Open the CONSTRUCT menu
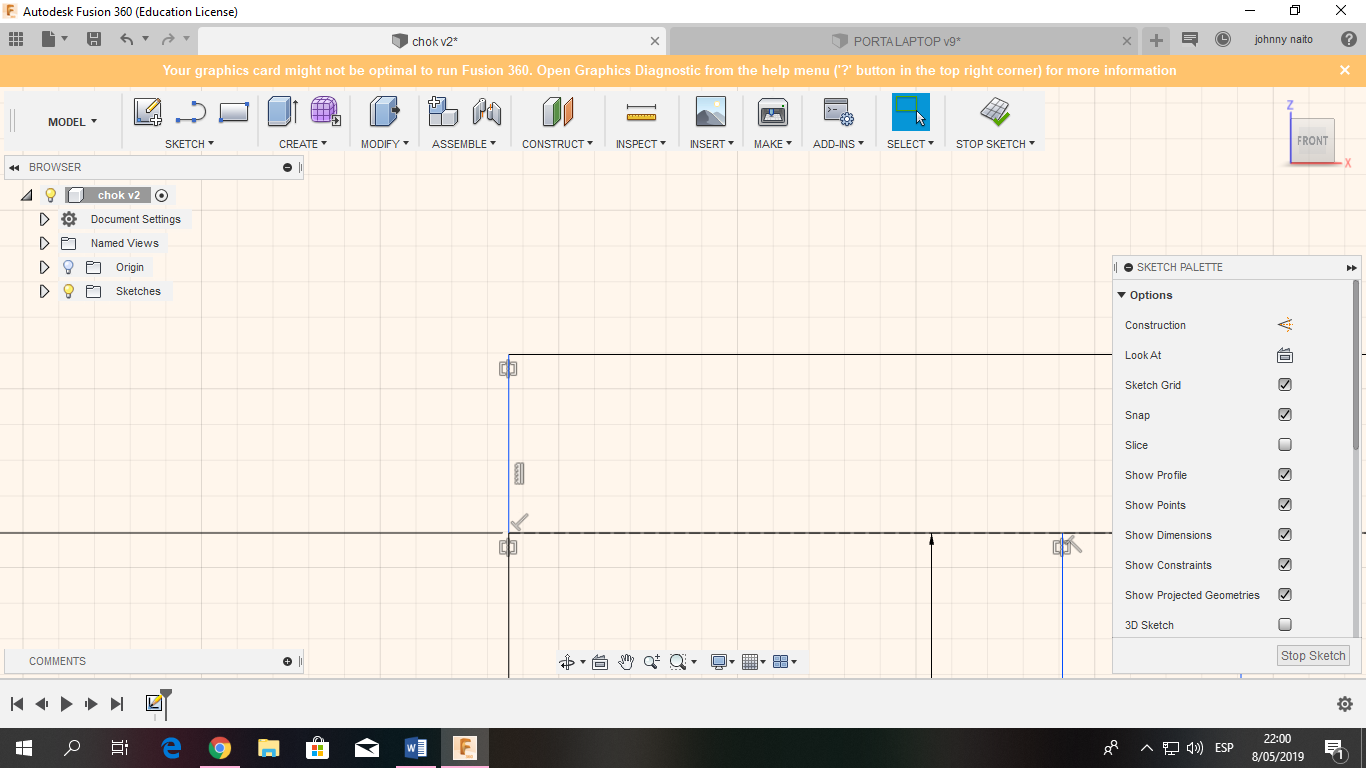Viewport: 1366px width, 768px height. coord(557,144)
